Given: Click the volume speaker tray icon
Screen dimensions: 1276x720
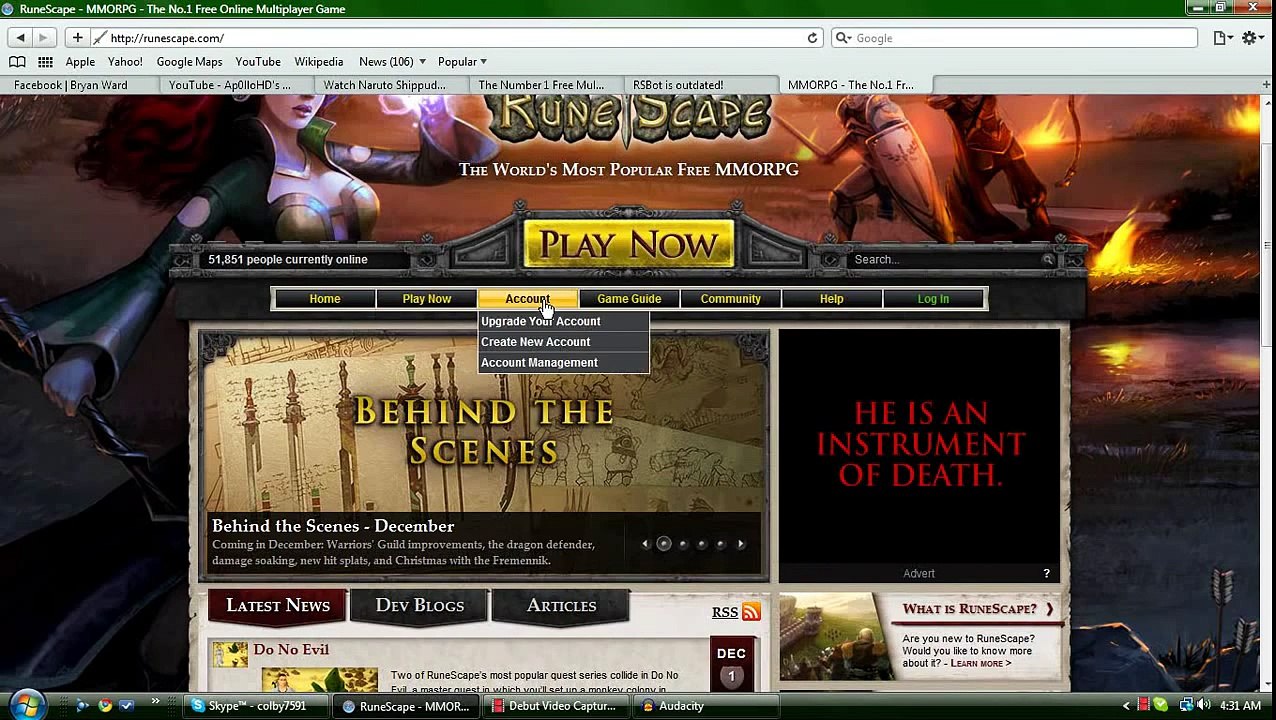Looking at the screenshot, I should tap(1204, 706).
